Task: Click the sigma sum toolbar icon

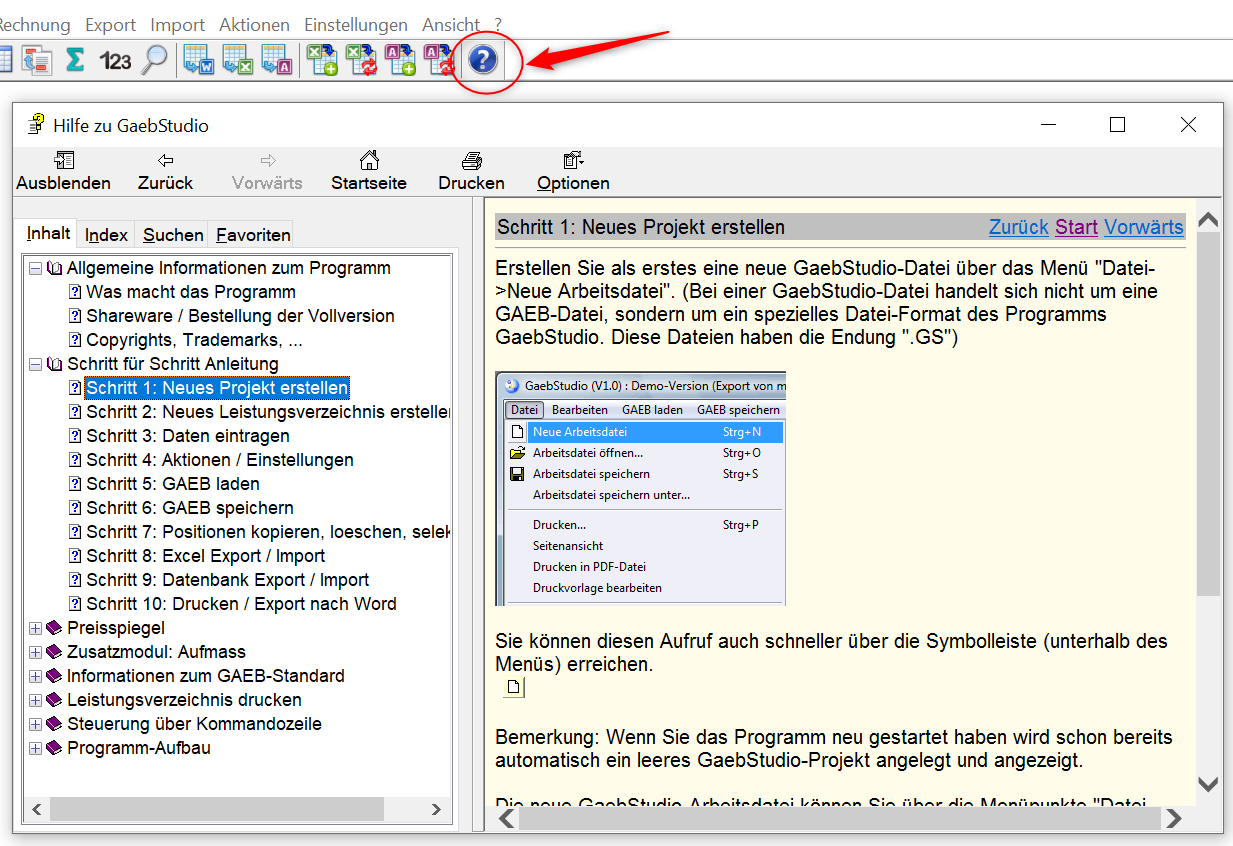Action: pyautogui.click(x=74, y=61)
